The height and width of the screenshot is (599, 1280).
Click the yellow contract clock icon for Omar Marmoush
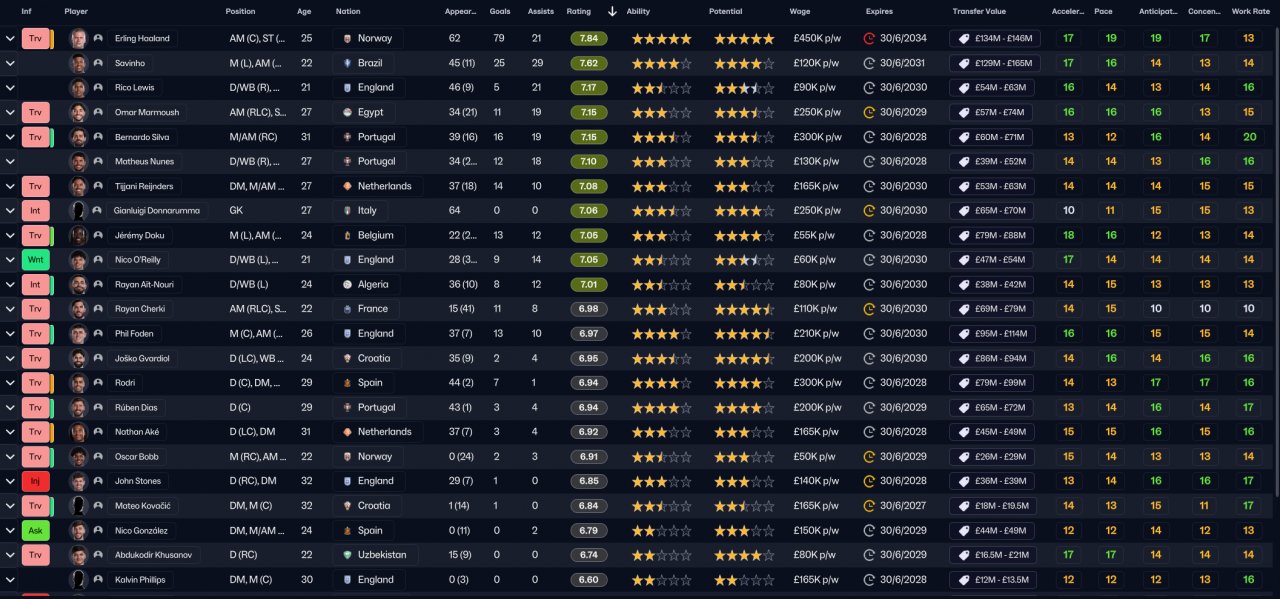click(x=869, y=112)
